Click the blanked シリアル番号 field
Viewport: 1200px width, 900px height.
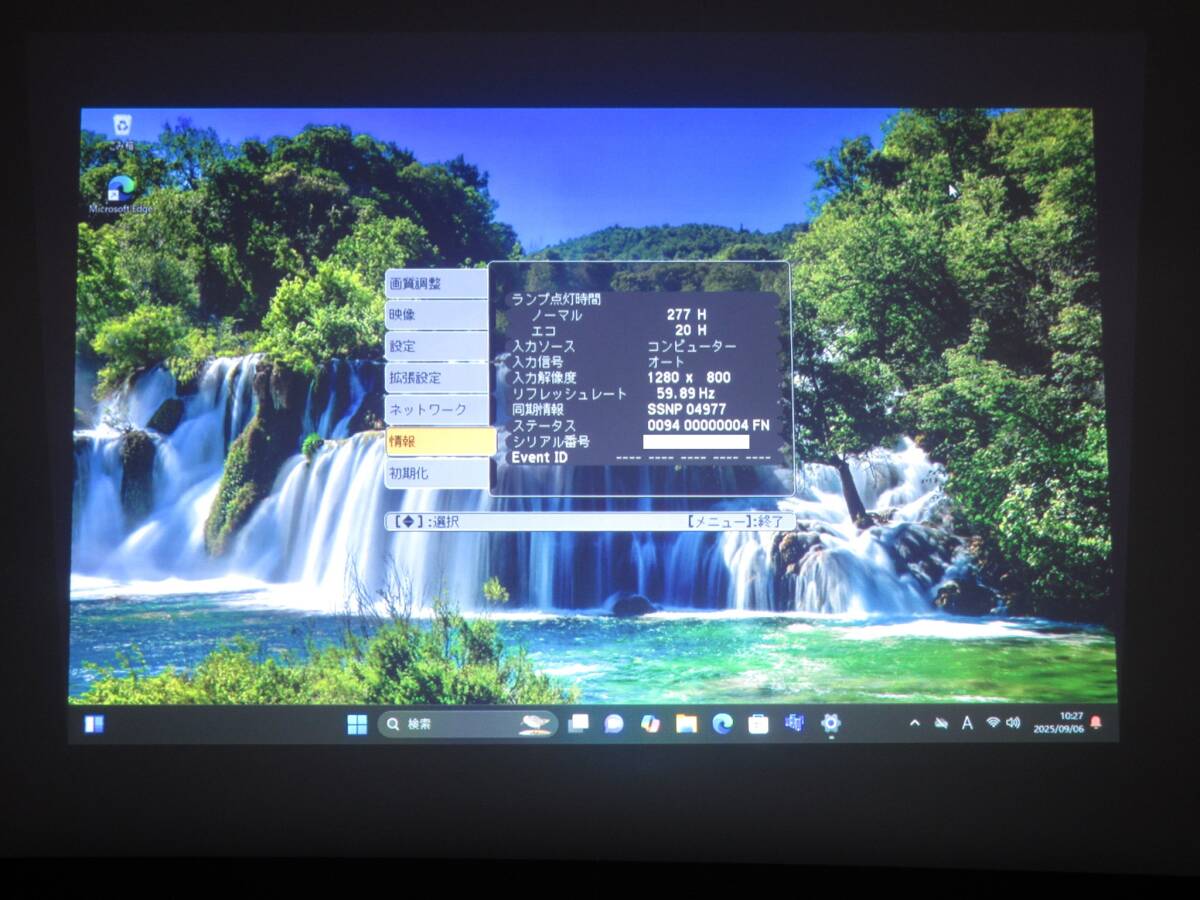(x=696, y=442)
